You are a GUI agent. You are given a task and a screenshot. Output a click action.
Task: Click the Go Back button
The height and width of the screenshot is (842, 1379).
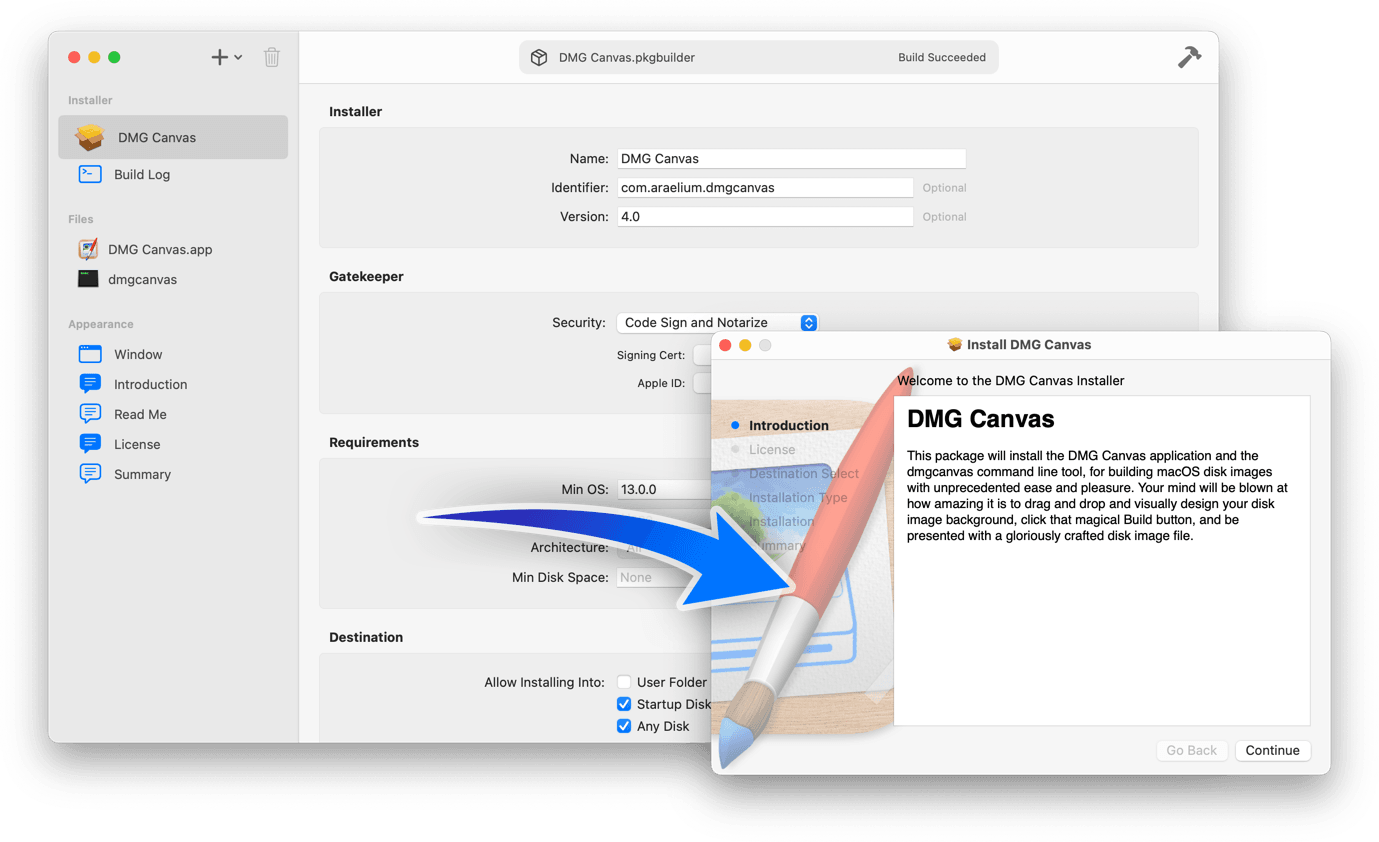[x=1191, y=750]
